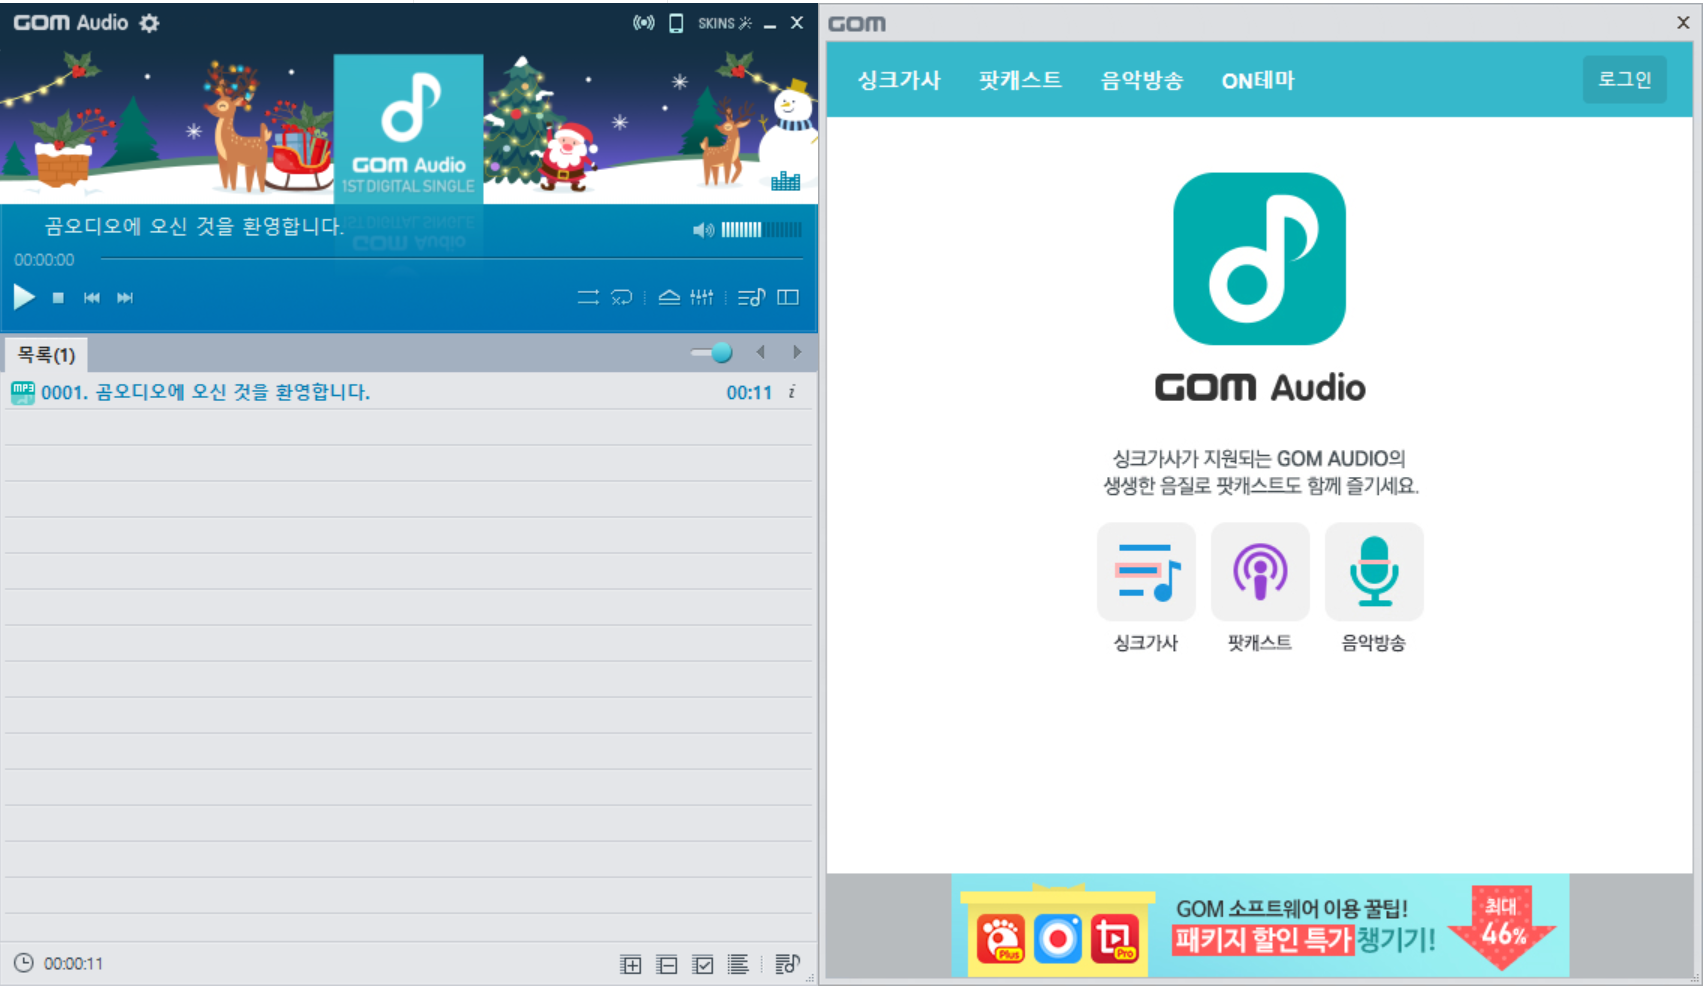1703x987 pixels.
Task: Click the GOM Audio album art thumbnail
Action: click(408, 129)
